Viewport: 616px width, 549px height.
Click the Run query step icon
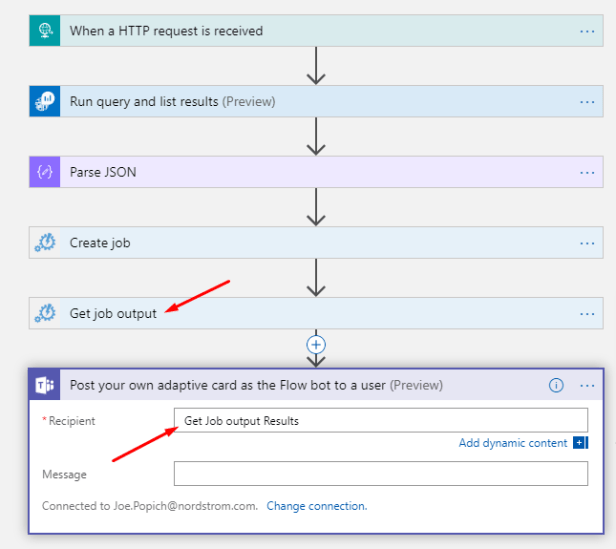[45, 101]
